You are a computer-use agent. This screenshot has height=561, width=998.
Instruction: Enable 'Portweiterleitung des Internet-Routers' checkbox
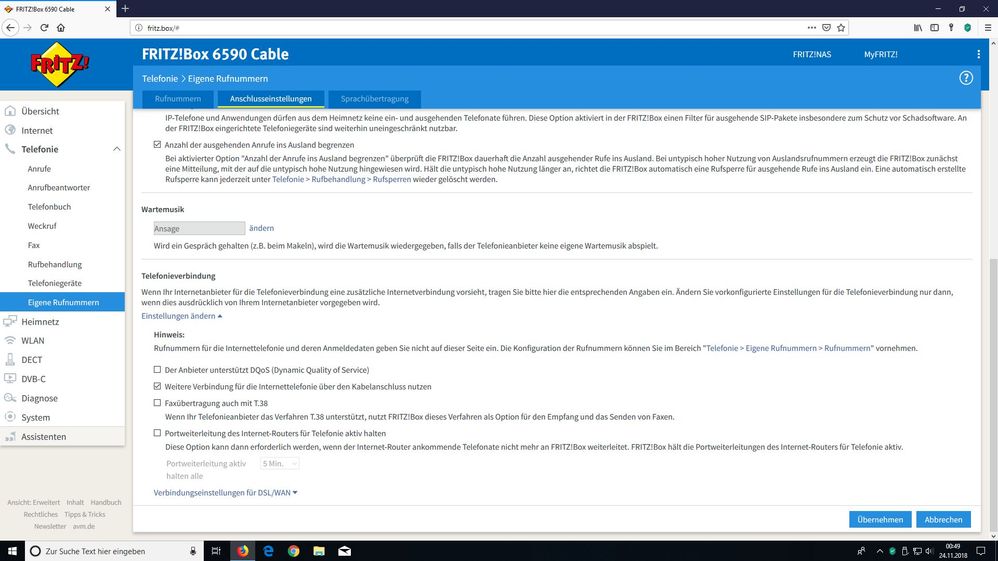click(x=157, y=432)
